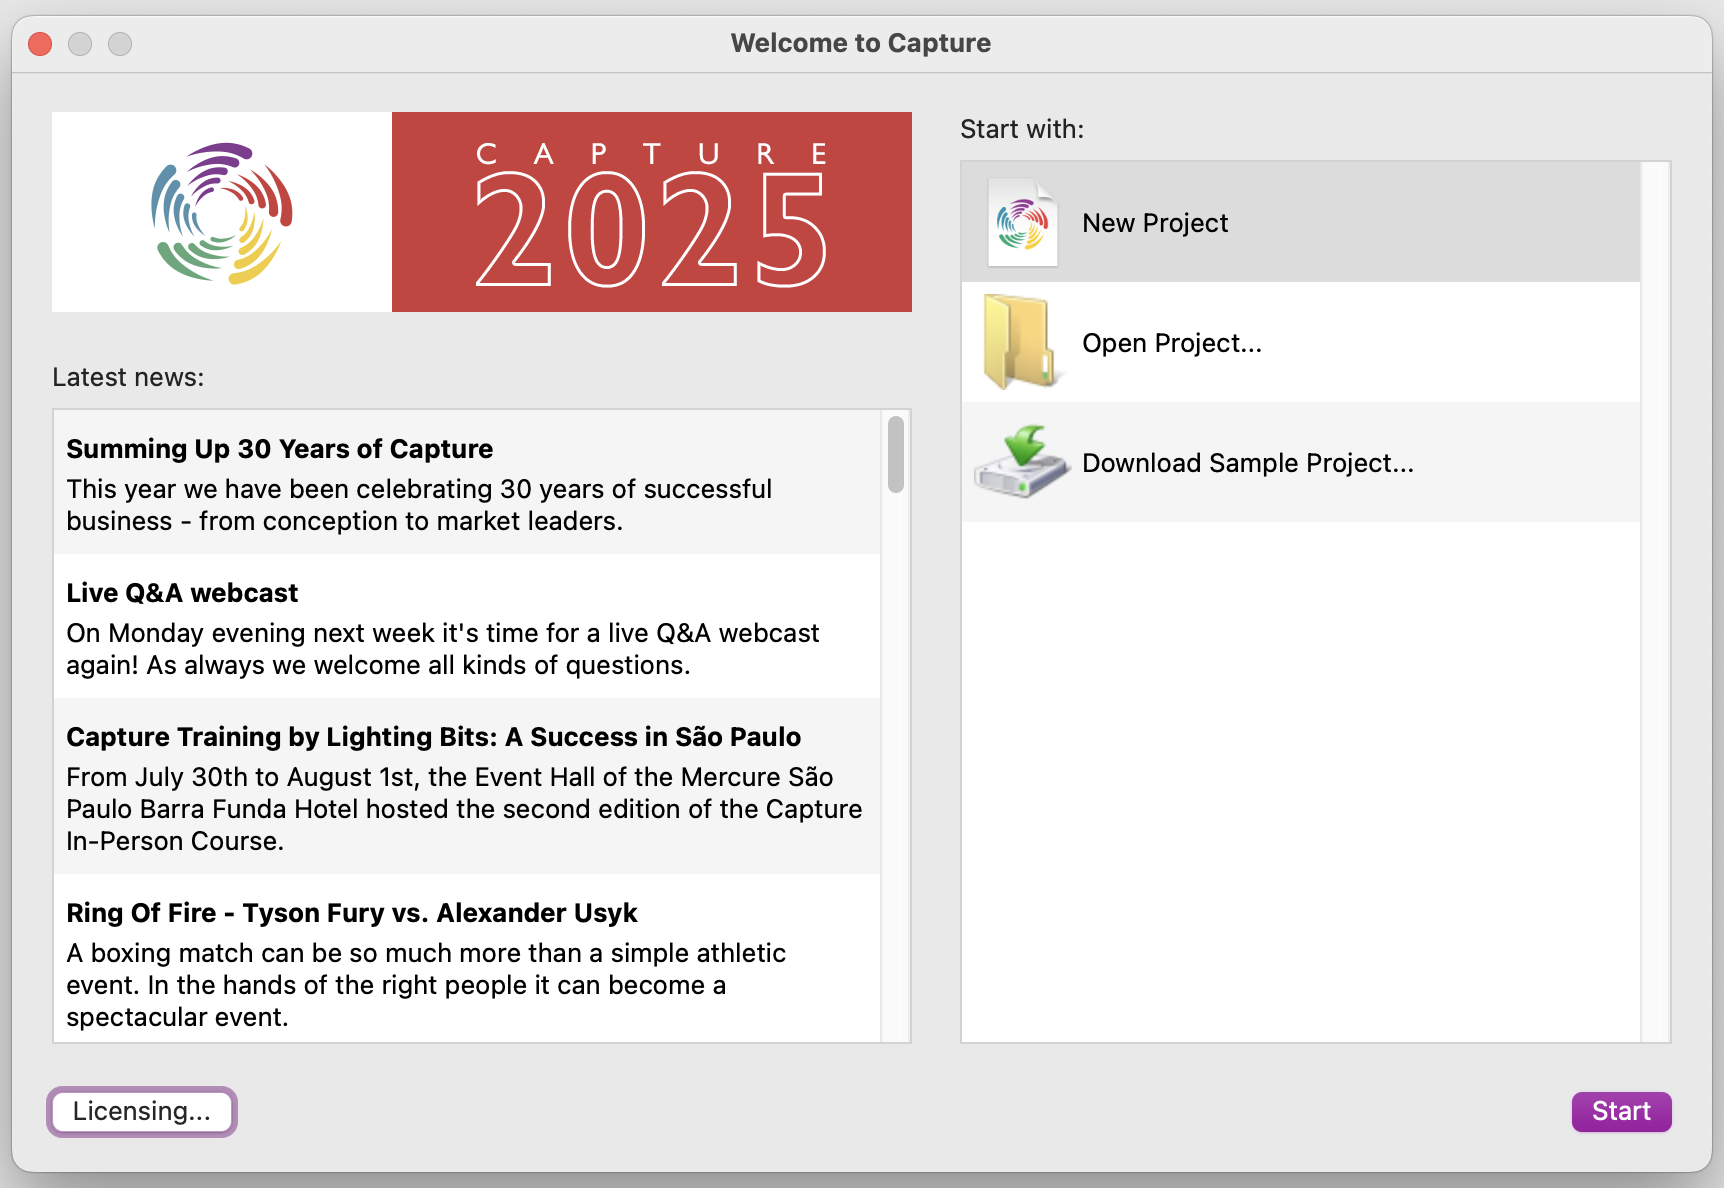The width and height of the screenshot is (1724, 1188).
Task: Click the red close window button
Action: point(40,44)
